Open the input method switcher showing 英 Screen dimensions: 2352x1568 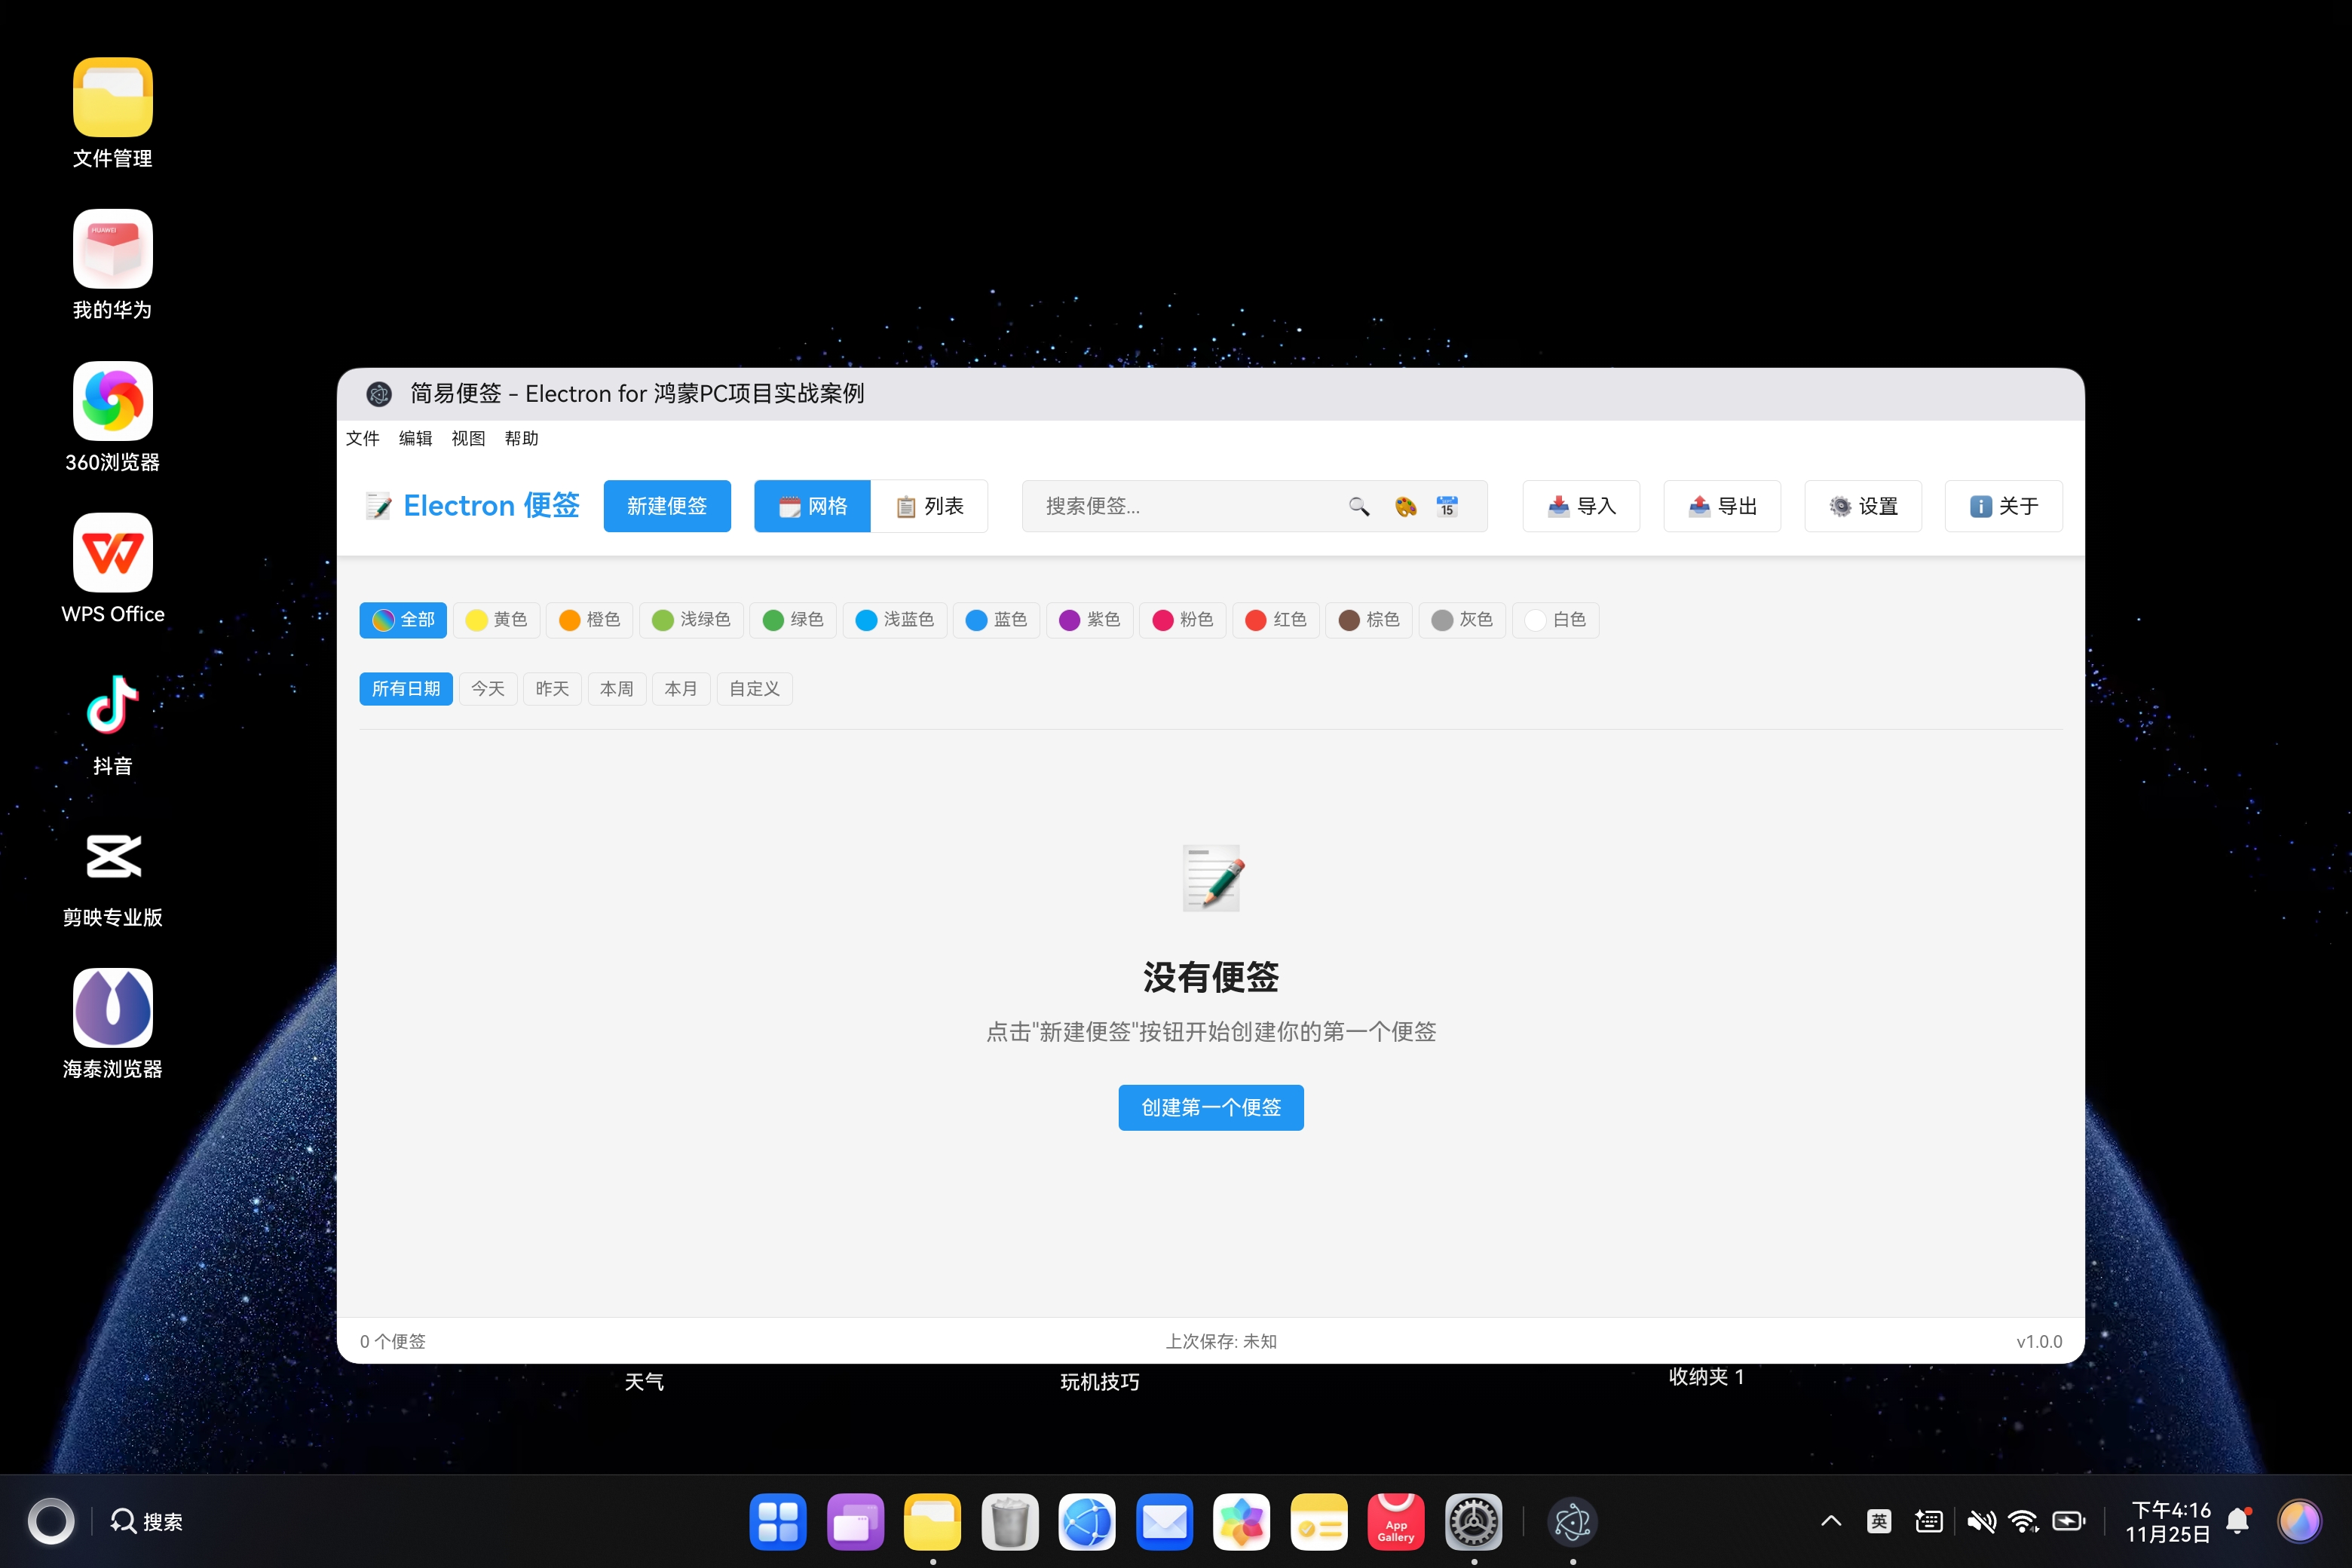[1879, 1521]
